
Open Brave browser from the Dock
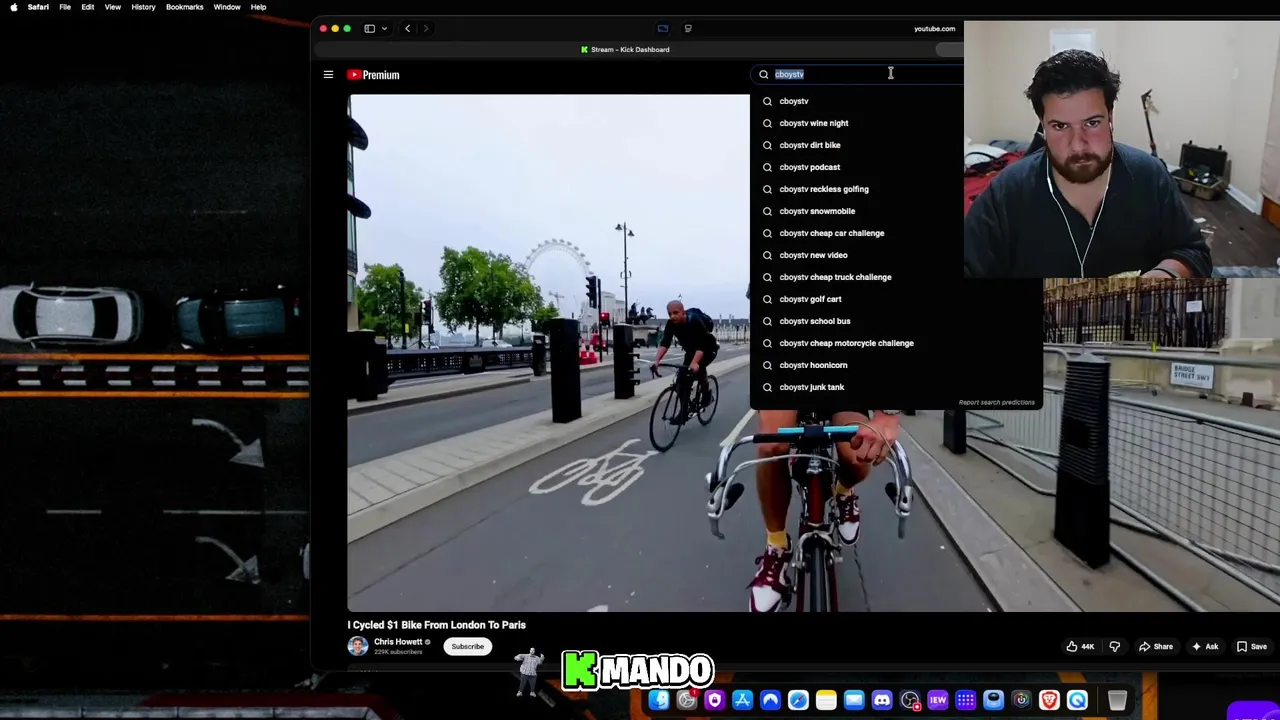click(1049, 701)
